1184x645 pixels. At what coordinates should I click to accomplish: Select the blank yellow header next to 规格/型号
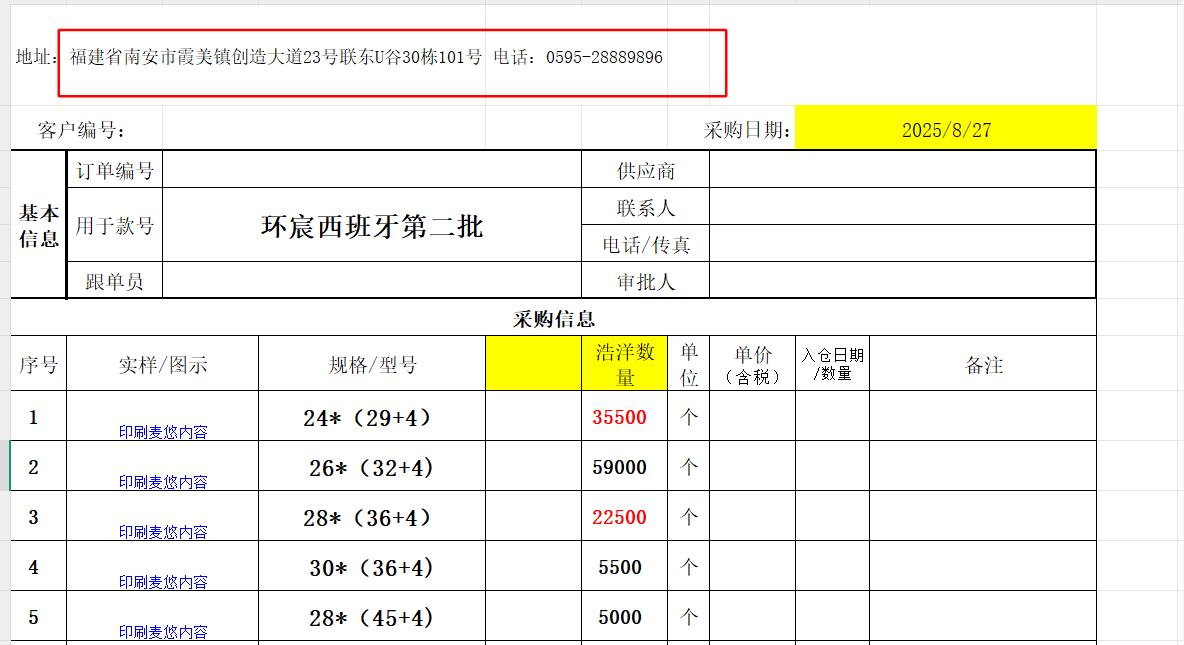point(533,364)
